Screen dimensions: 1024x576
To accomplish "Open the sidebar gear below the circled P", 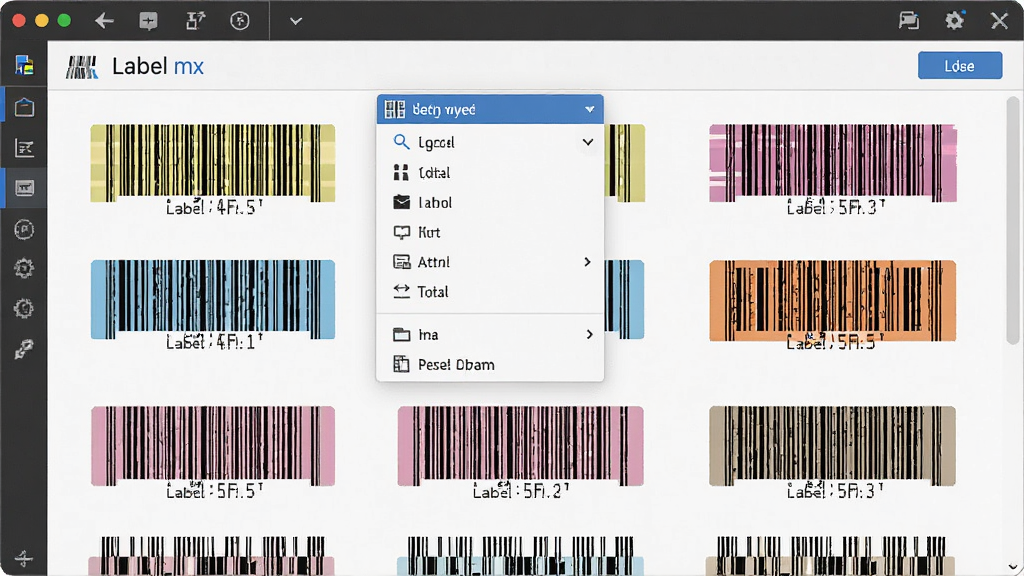I will (24, 268).
